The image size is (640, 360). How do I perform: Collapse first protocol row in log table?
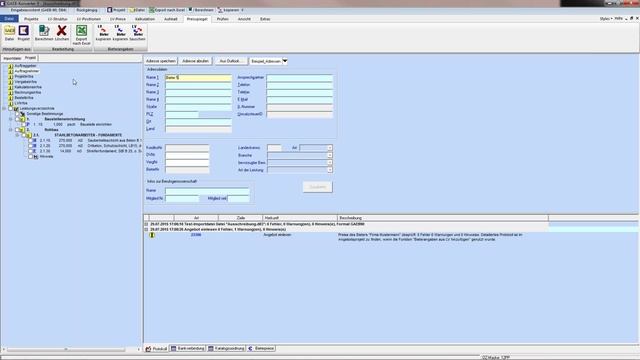146,224
